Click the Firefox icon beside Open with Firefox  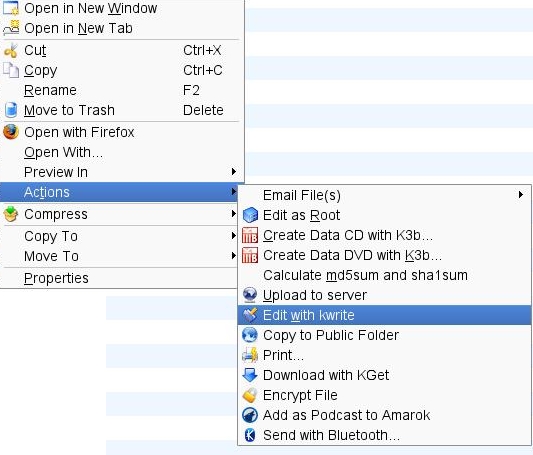coord(11,132)
